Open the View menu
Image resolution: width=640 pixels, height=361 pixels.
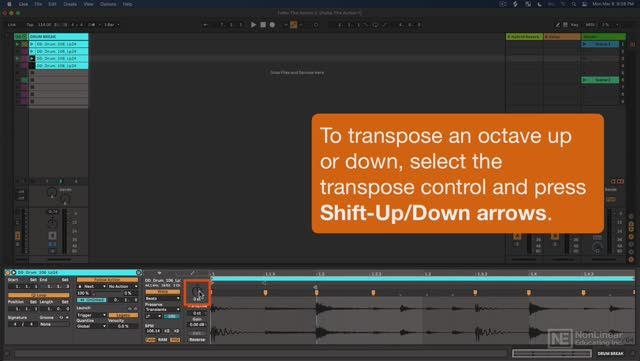point(88,4)
